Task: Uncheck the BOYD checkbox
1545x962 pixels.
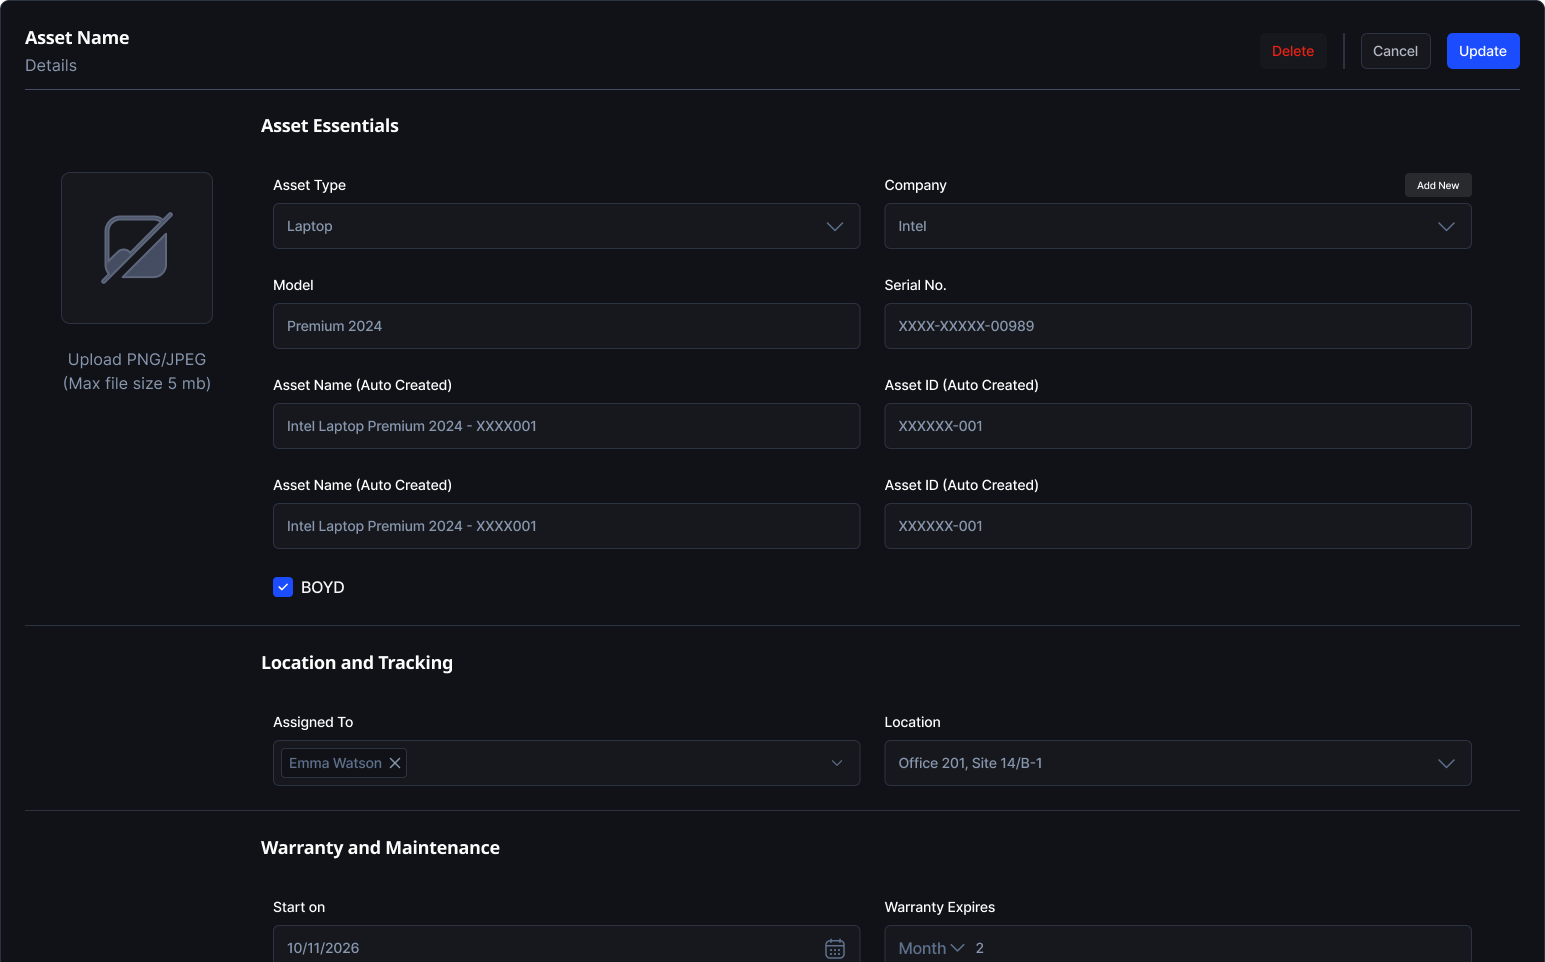Action: [283, 587]
